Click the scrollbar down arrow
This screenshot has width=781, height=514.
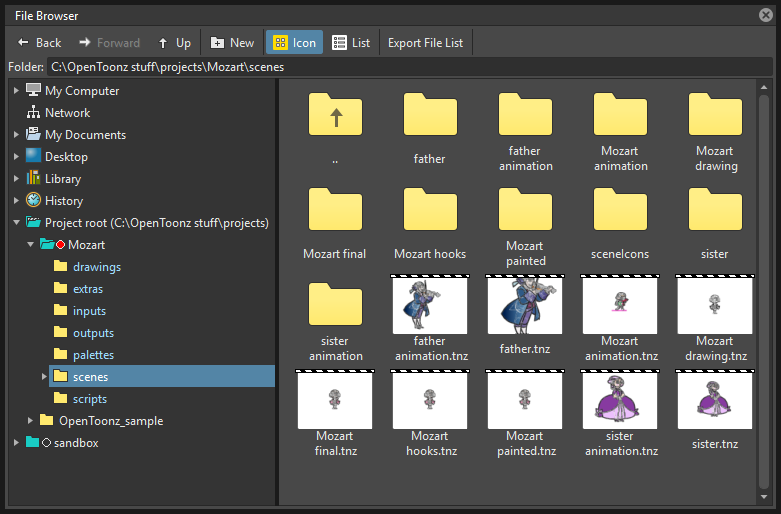764,497
